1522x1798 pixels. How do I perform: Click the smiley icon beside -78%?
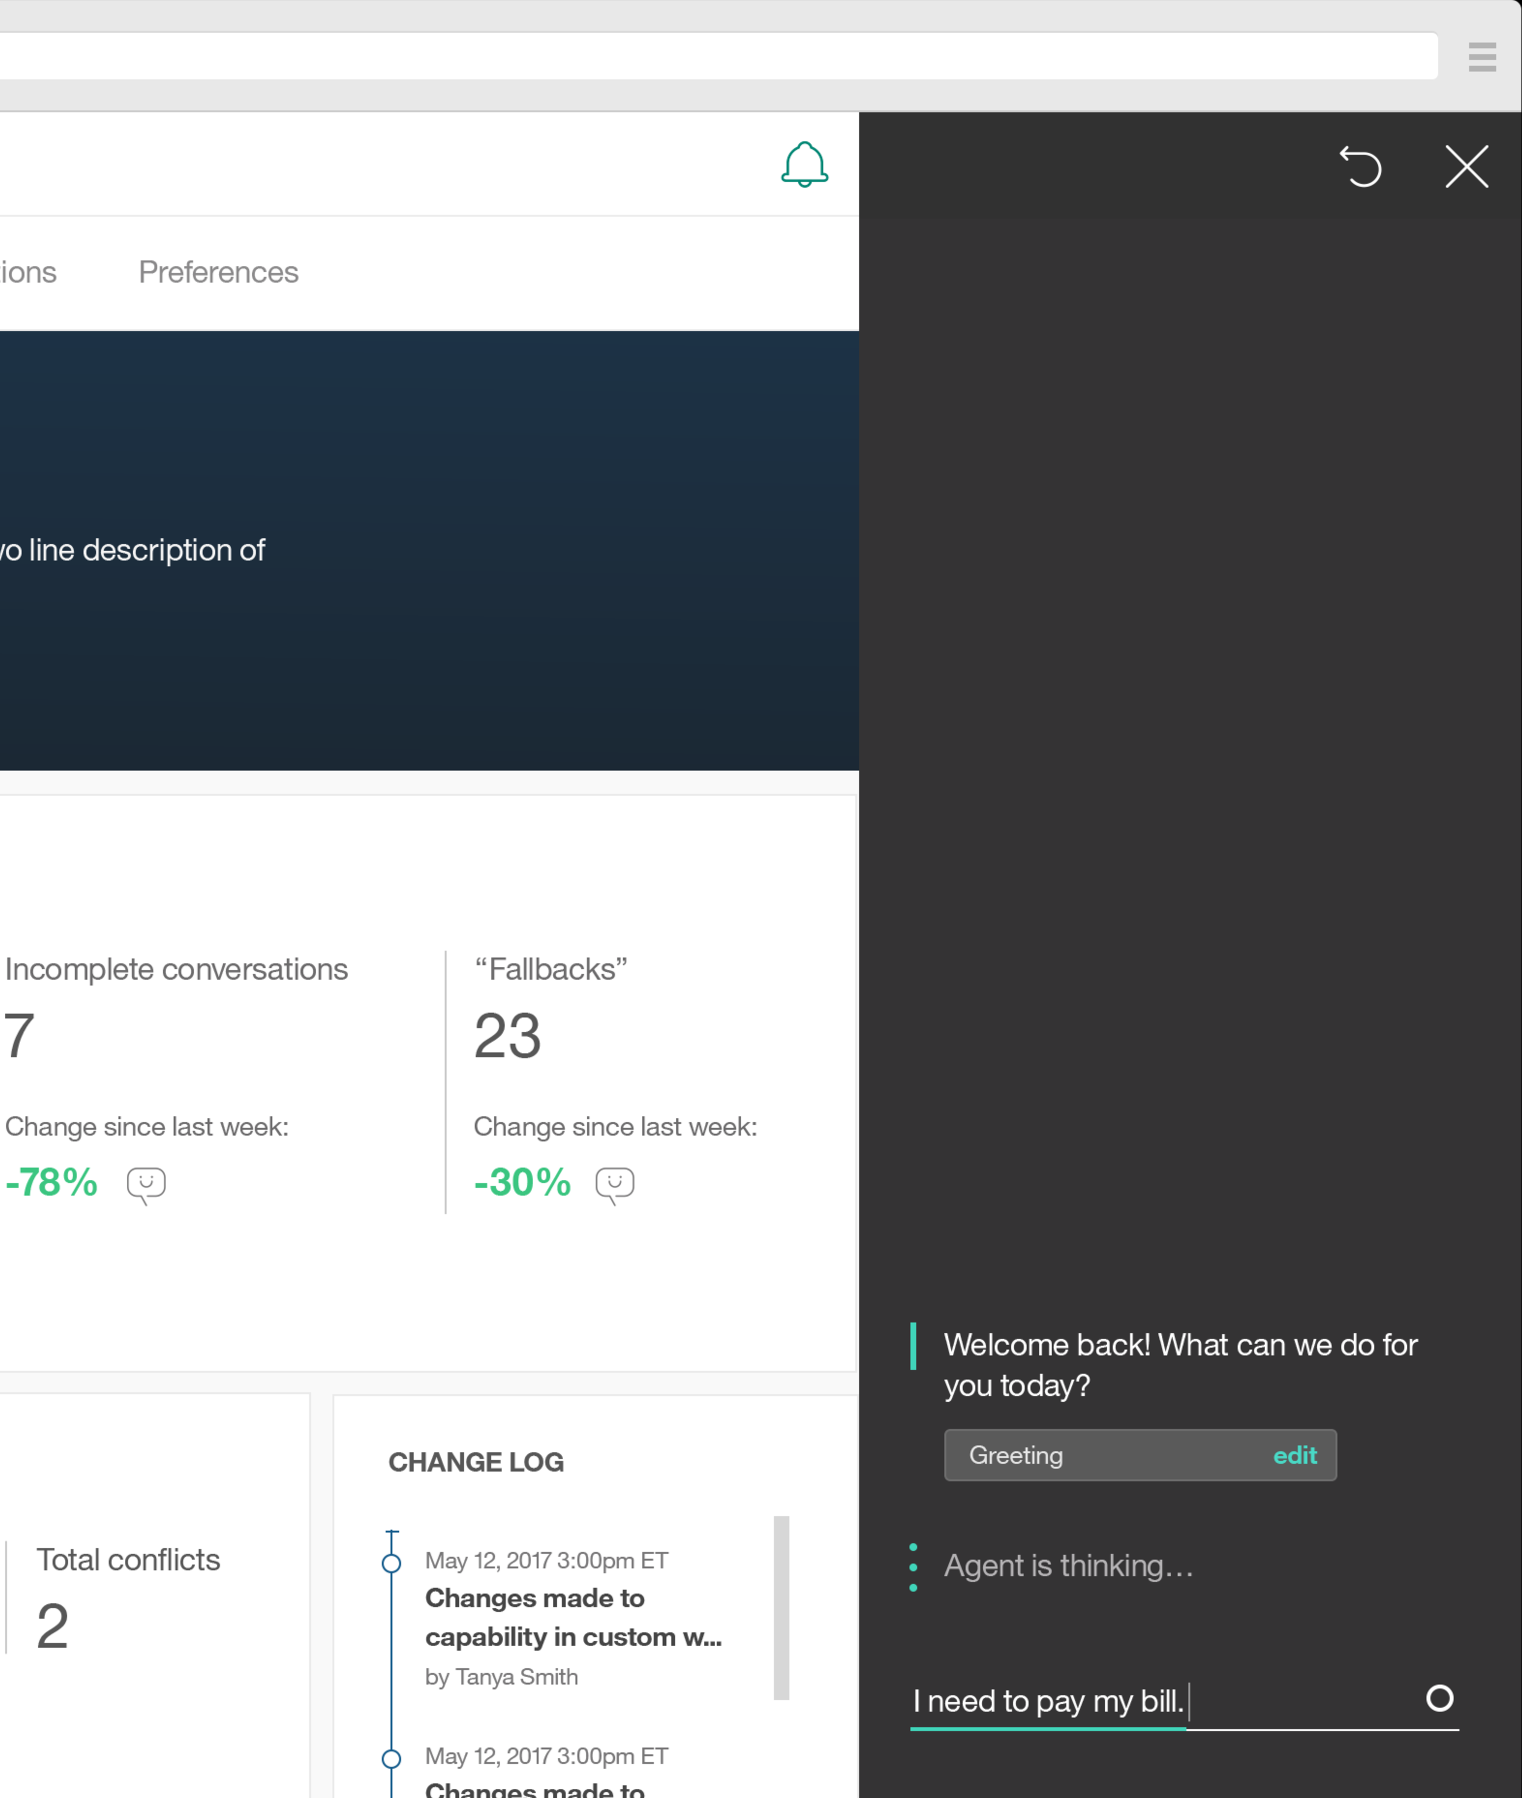[146, 1185]
